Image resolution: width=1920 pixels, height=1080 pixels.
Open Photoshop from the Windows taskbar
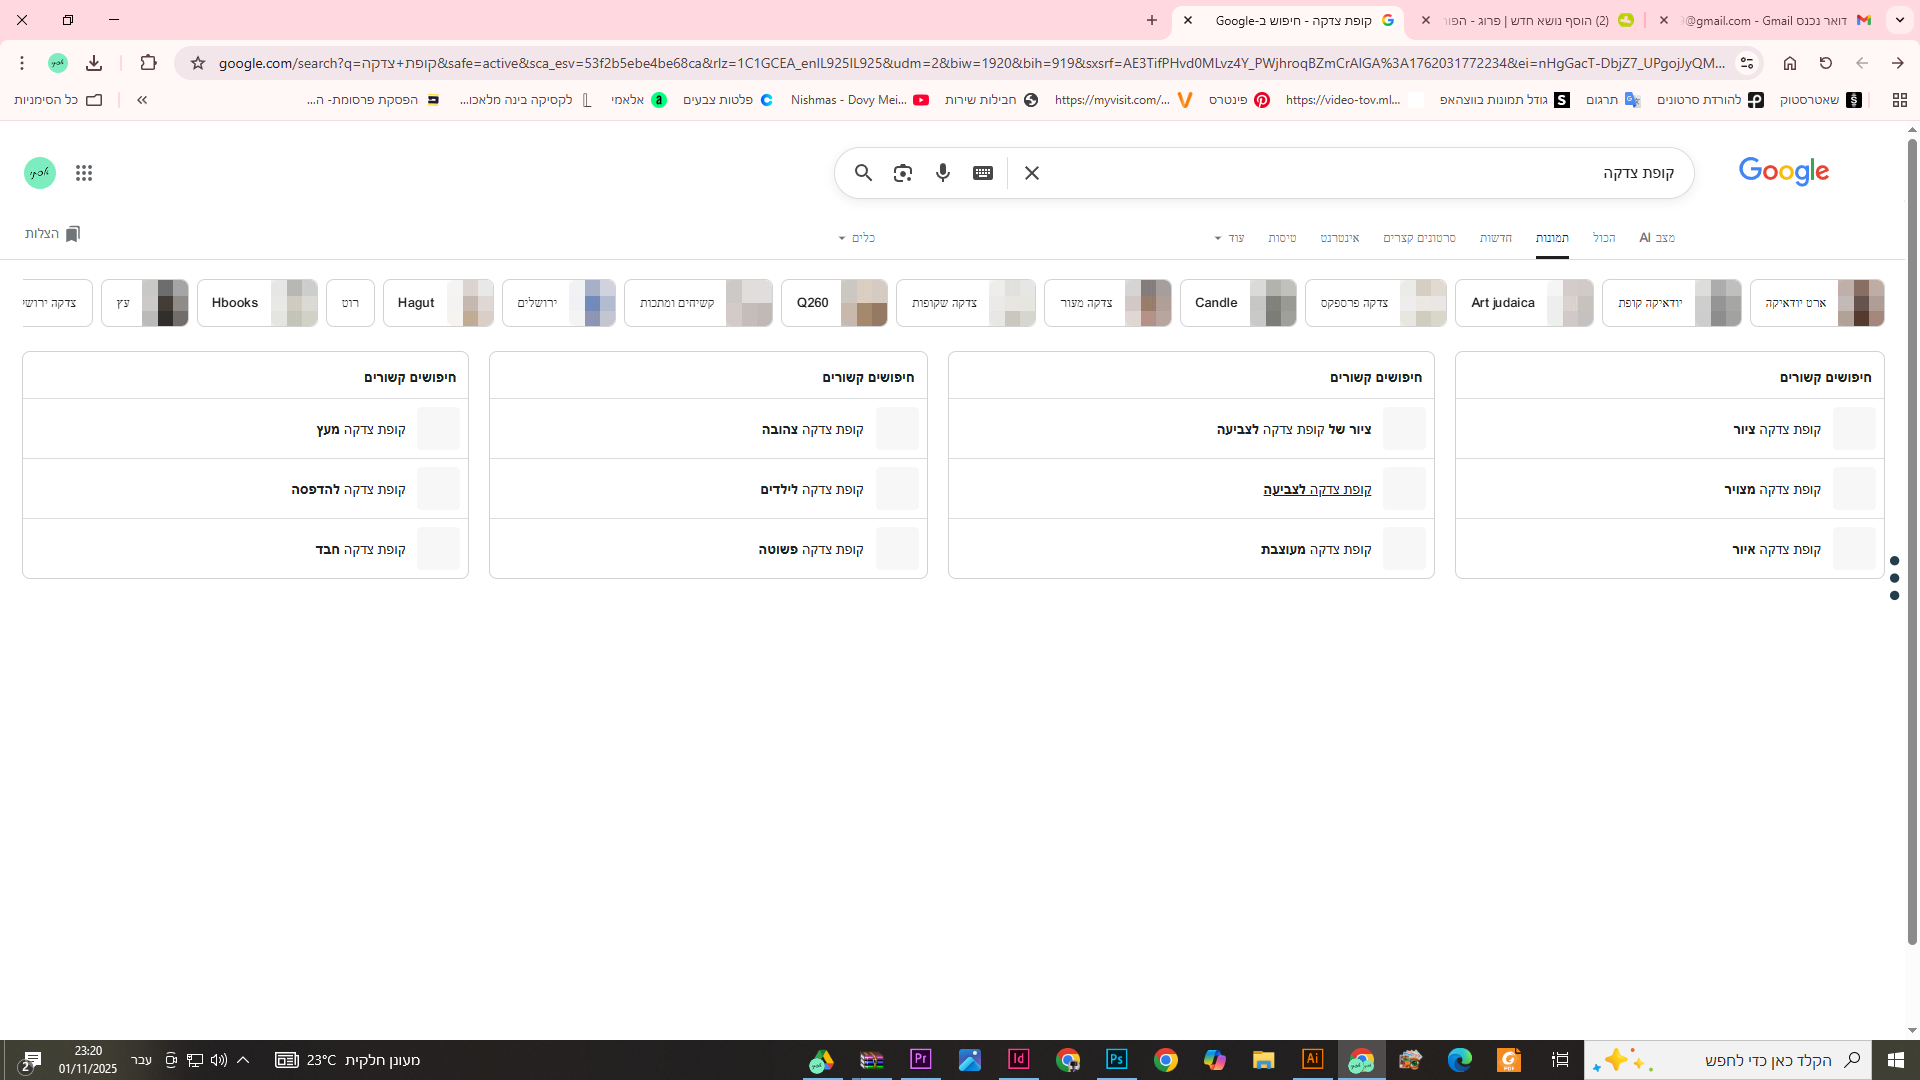pos(1116,1059)
